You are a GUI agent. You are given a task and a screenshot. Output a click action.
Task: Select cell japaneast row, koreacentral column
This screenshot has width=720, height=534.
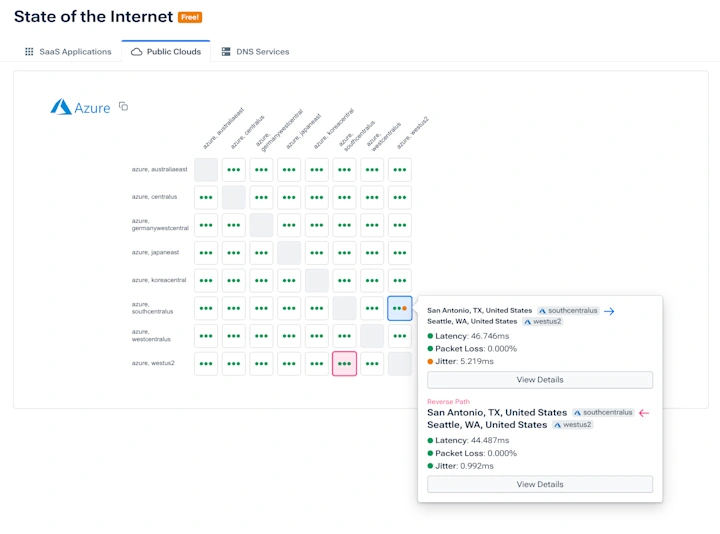pos(317,253)
